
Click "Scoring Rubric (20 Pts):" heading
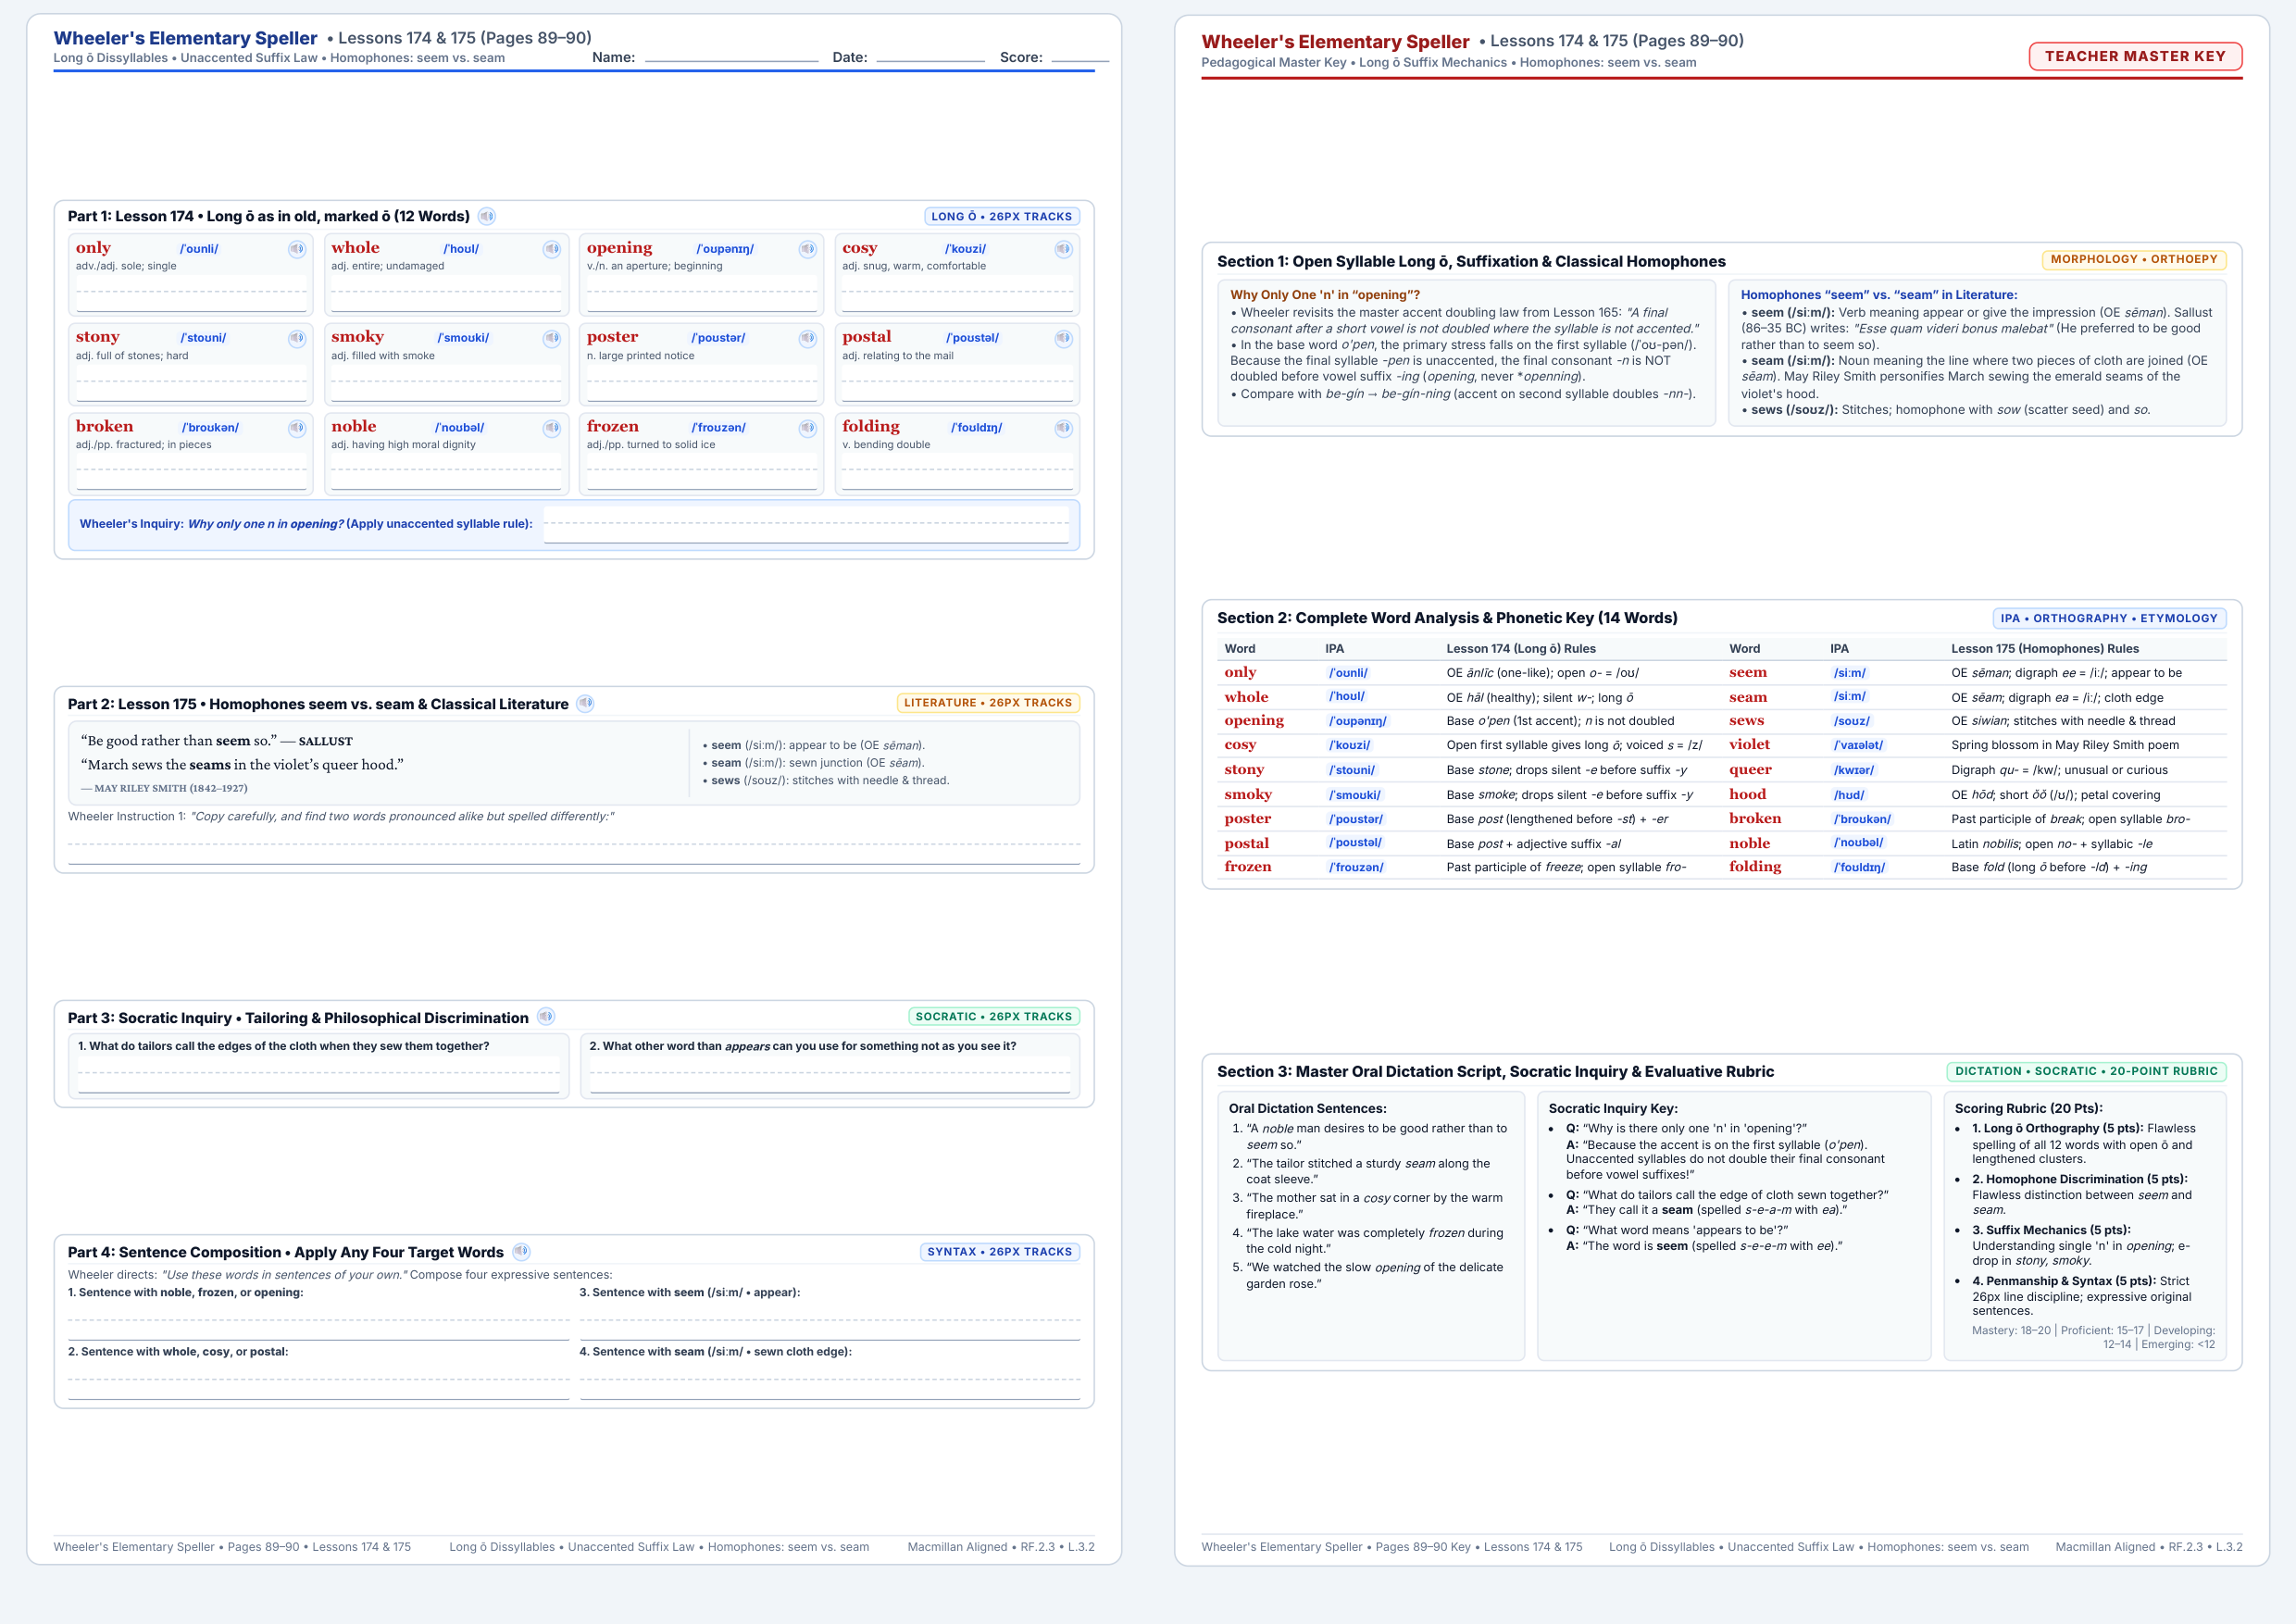point(2028,1108)
